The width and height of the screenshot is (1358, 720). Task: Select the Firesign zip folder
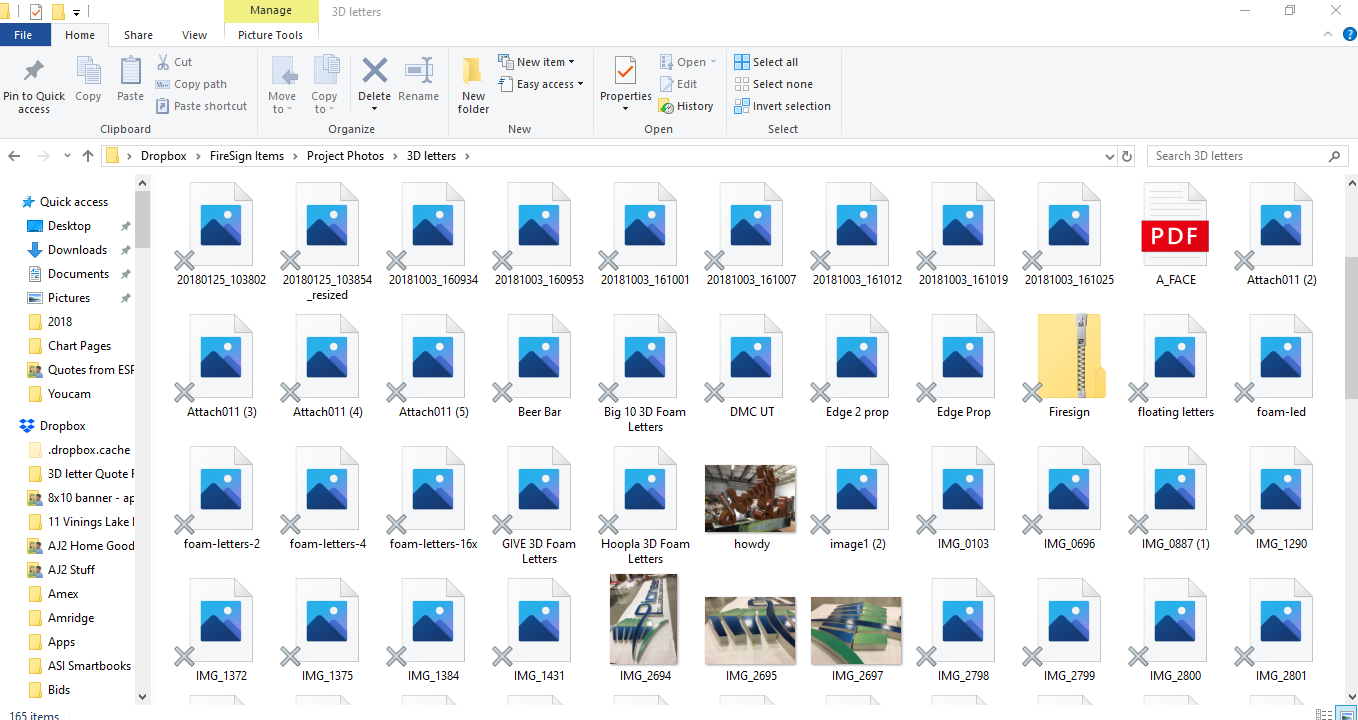tap(1069, 367)
